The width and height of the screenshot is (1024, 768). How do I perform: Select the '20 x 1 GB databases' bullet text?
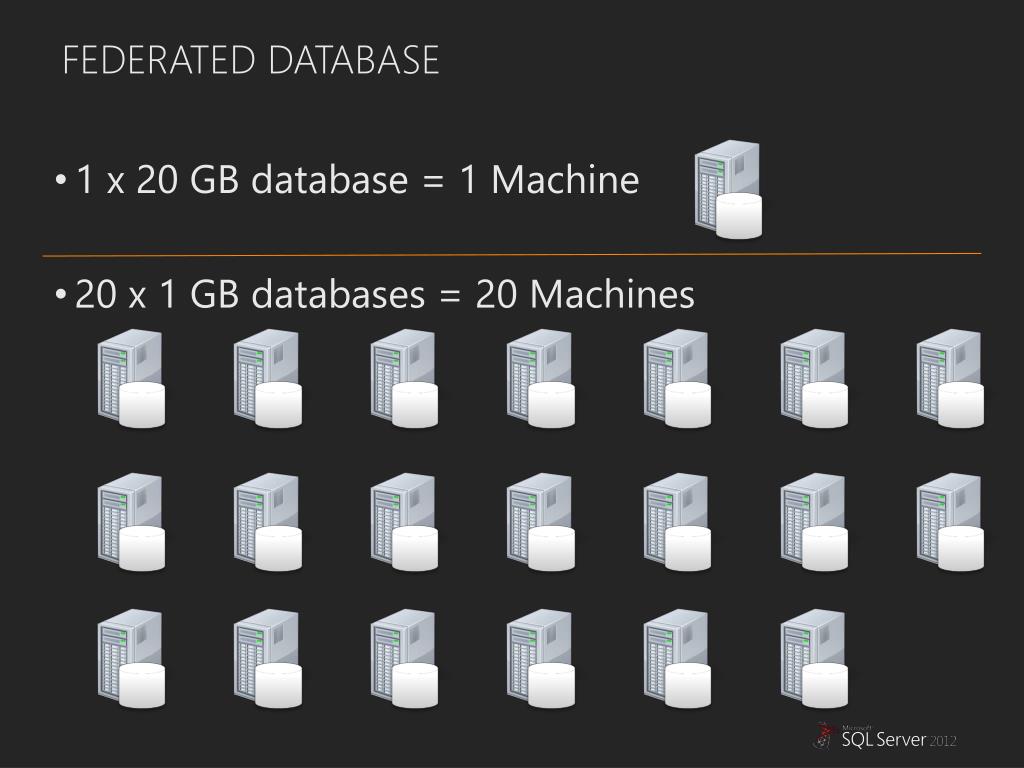click(250, 294)
